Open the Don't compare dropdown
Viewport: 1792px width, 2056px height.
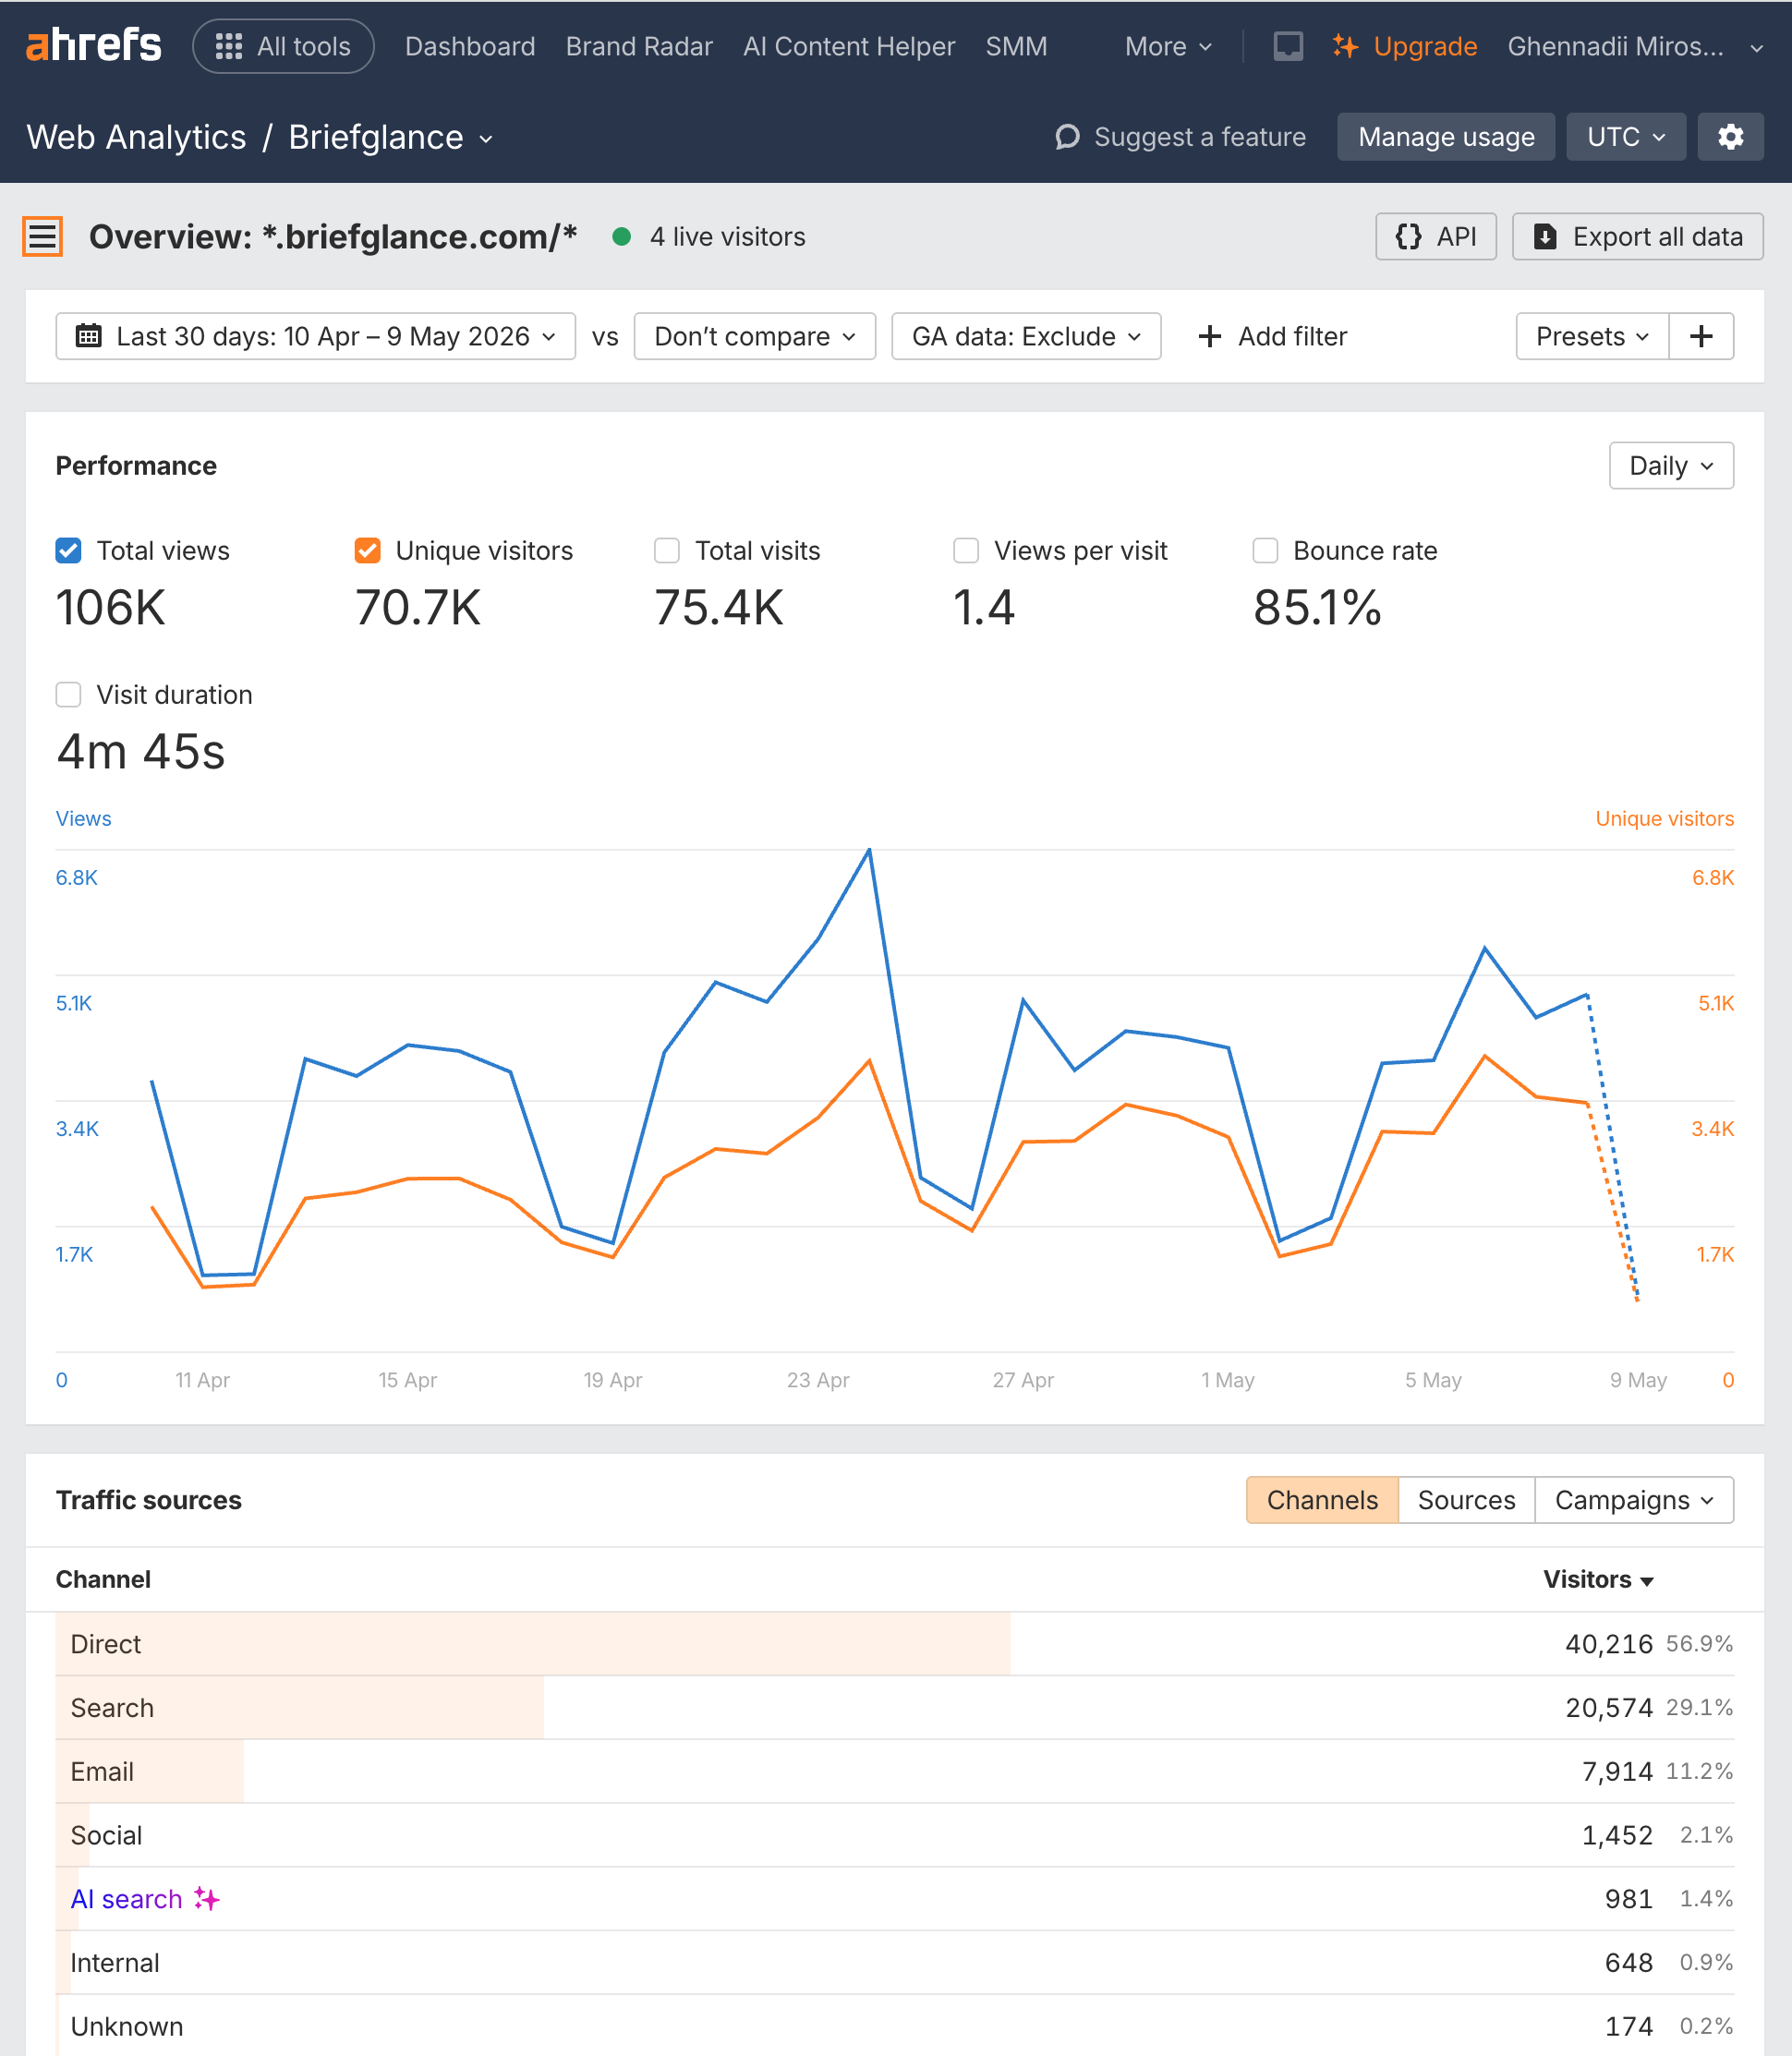(754, 336)
